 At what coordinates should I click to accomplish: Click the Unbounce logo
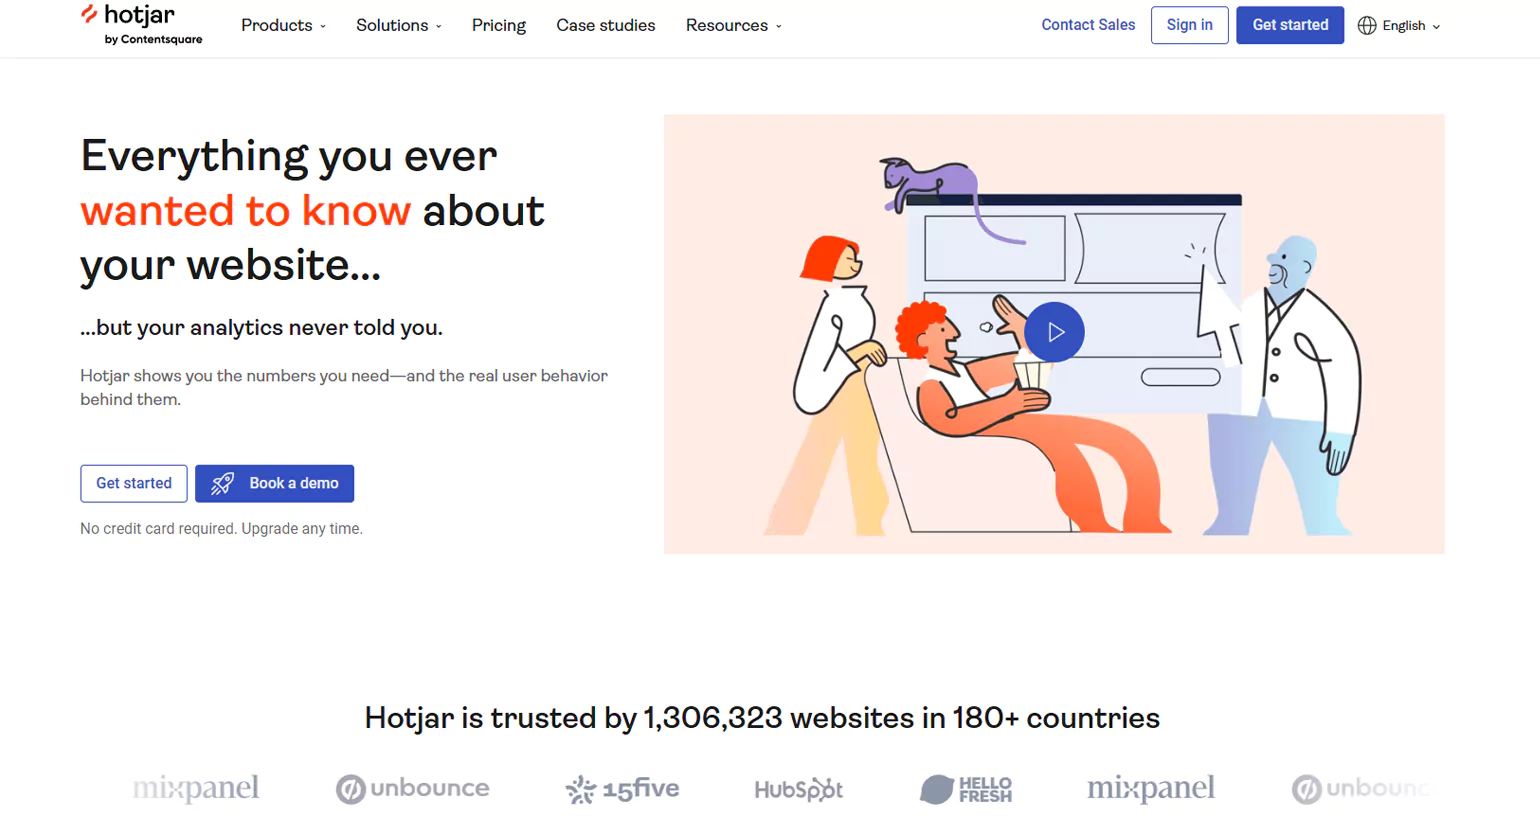tap(412, 789)
